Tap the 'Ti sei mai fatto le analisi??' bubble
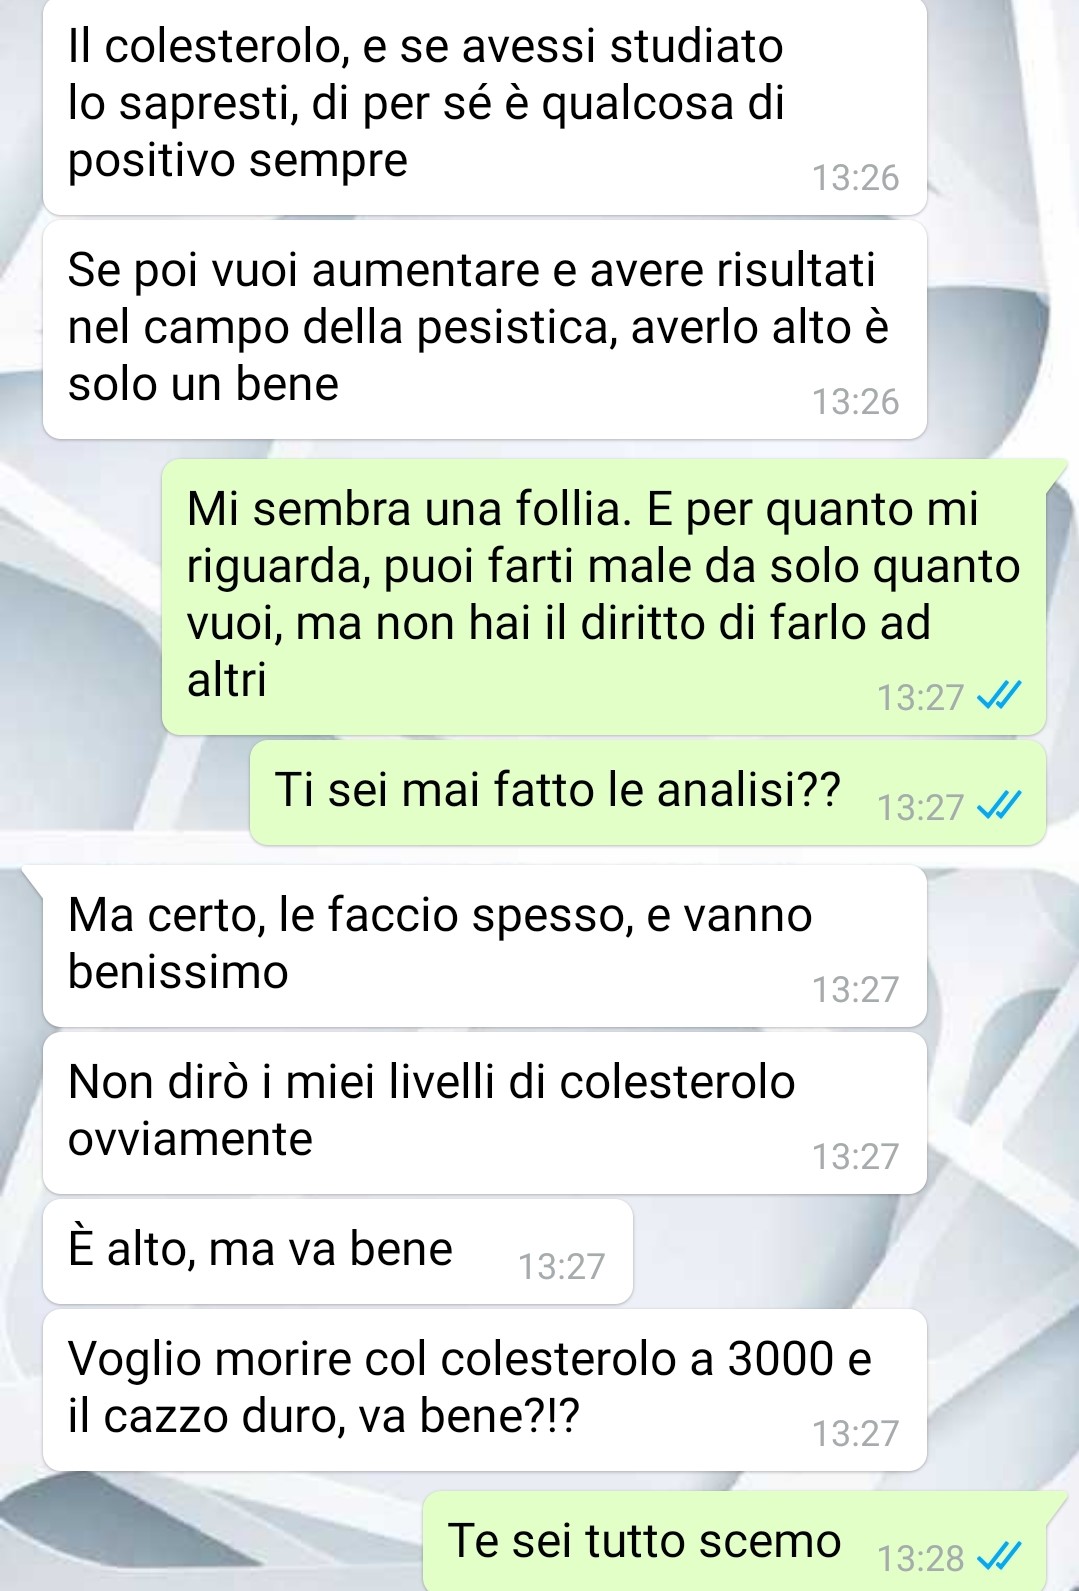Screen dimensions: 1079x1591 (x=648, y=793)
